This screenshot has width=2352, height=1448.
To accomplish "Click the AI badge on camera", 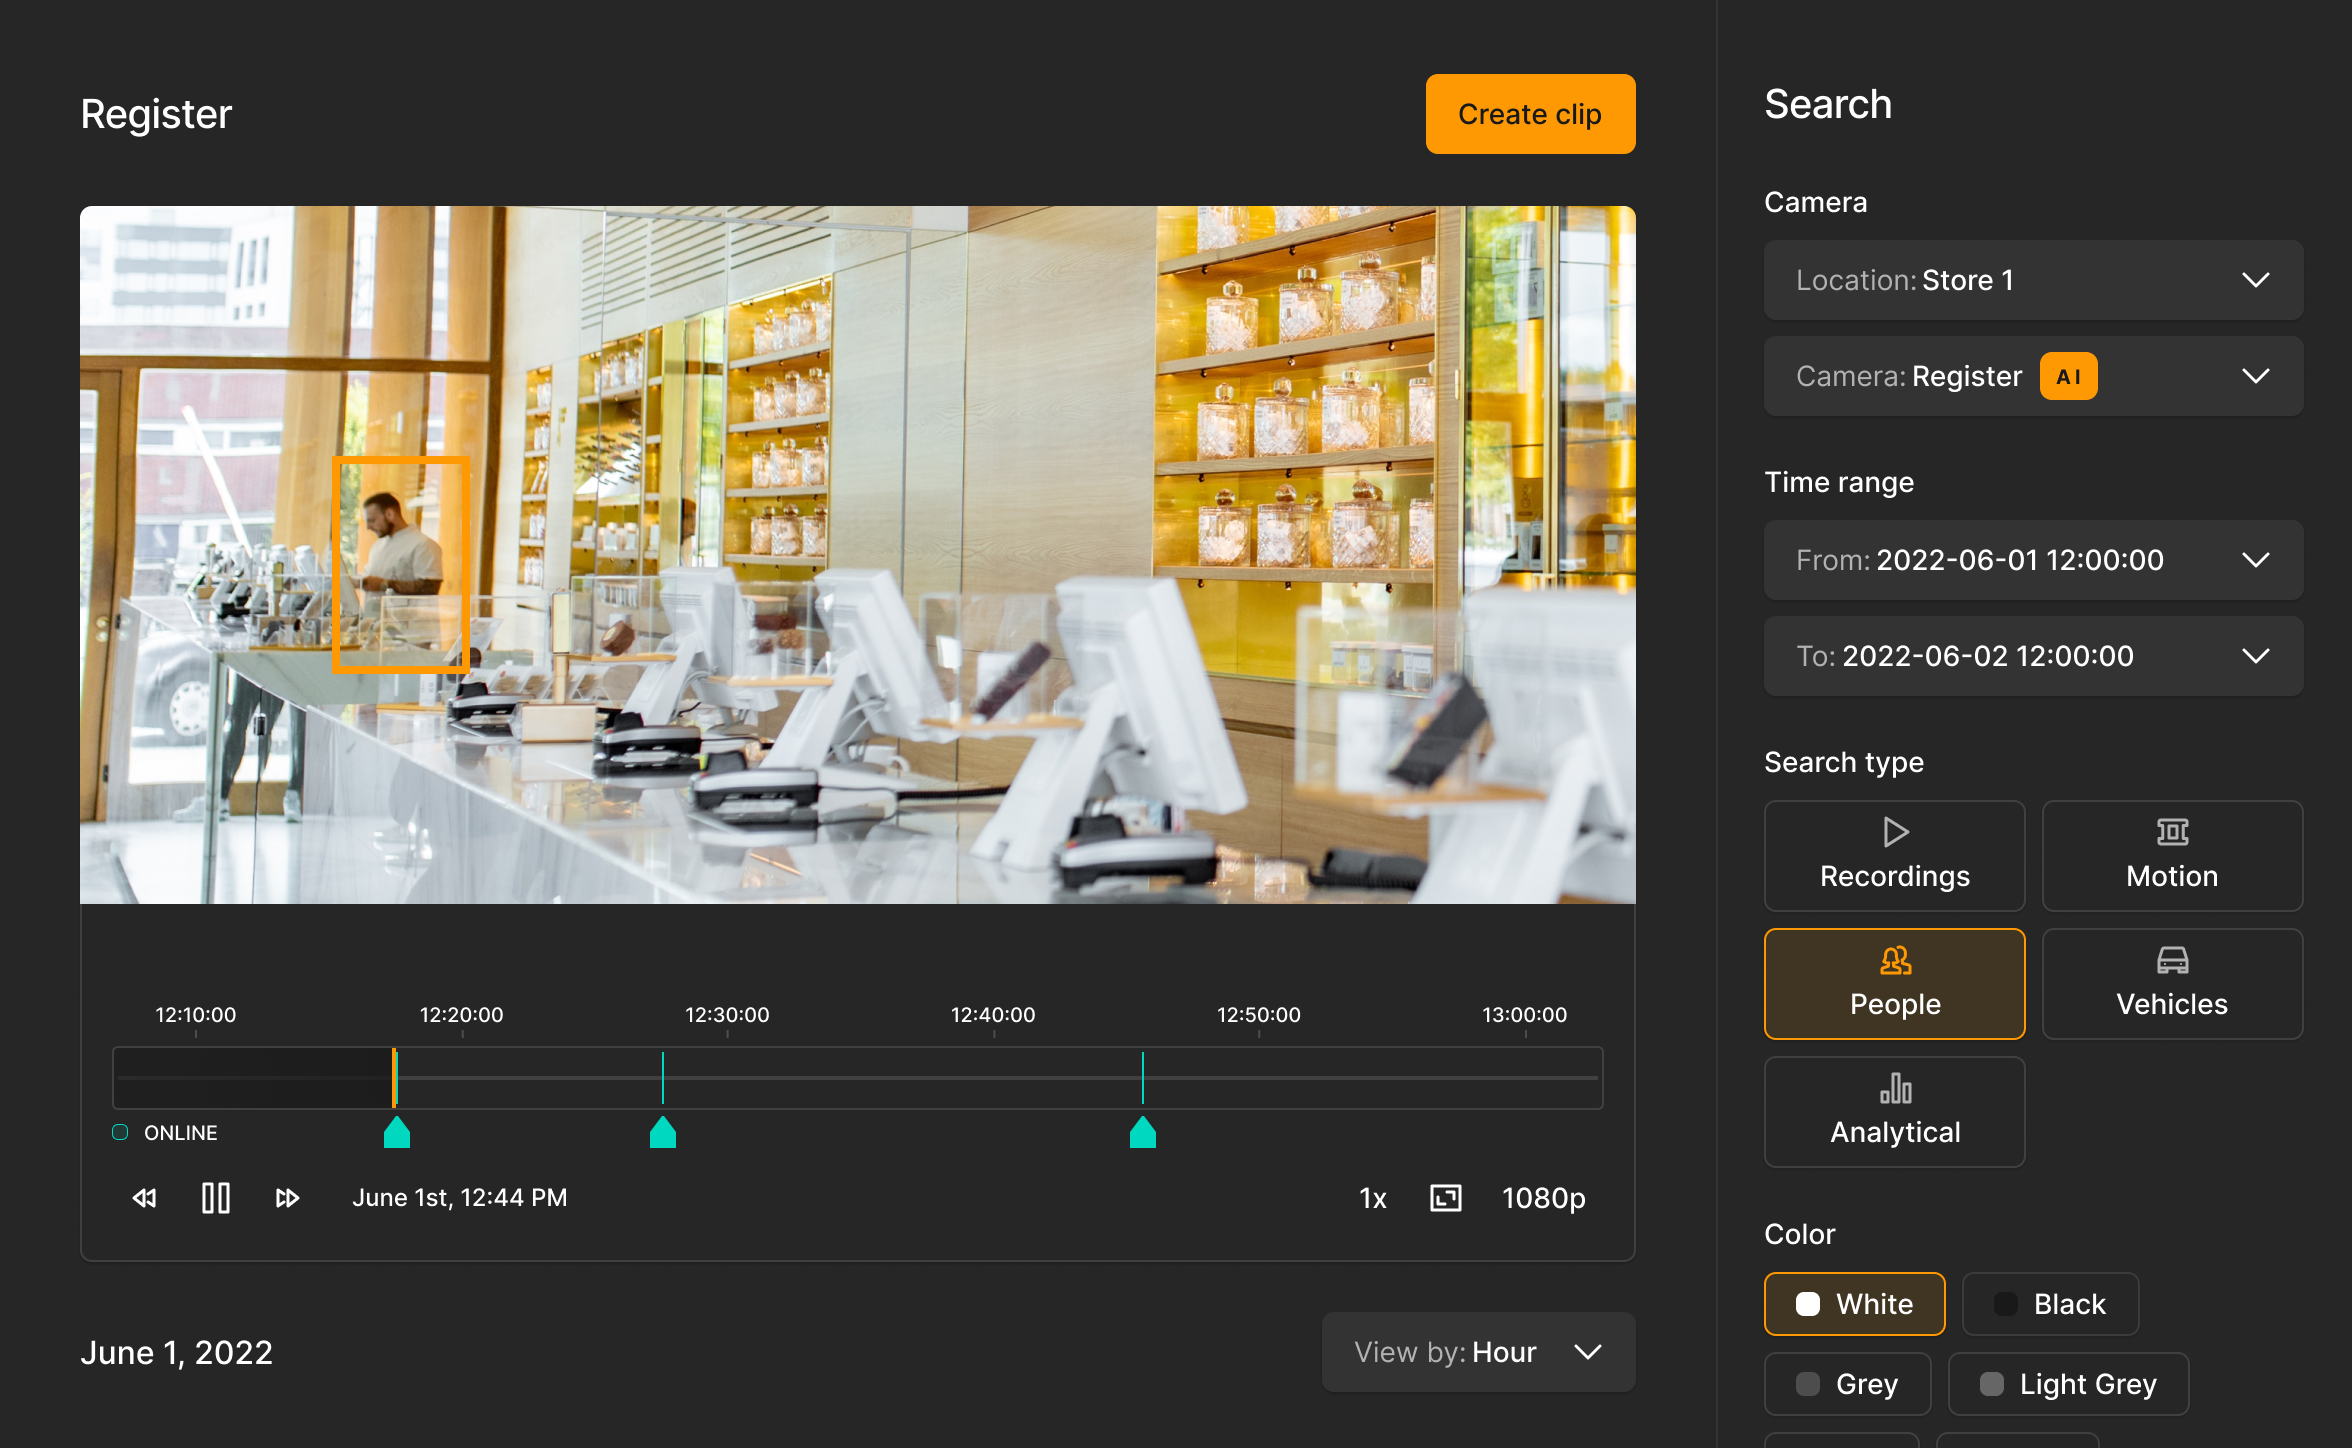I will pyautogui.click(x=2069, y=377).
